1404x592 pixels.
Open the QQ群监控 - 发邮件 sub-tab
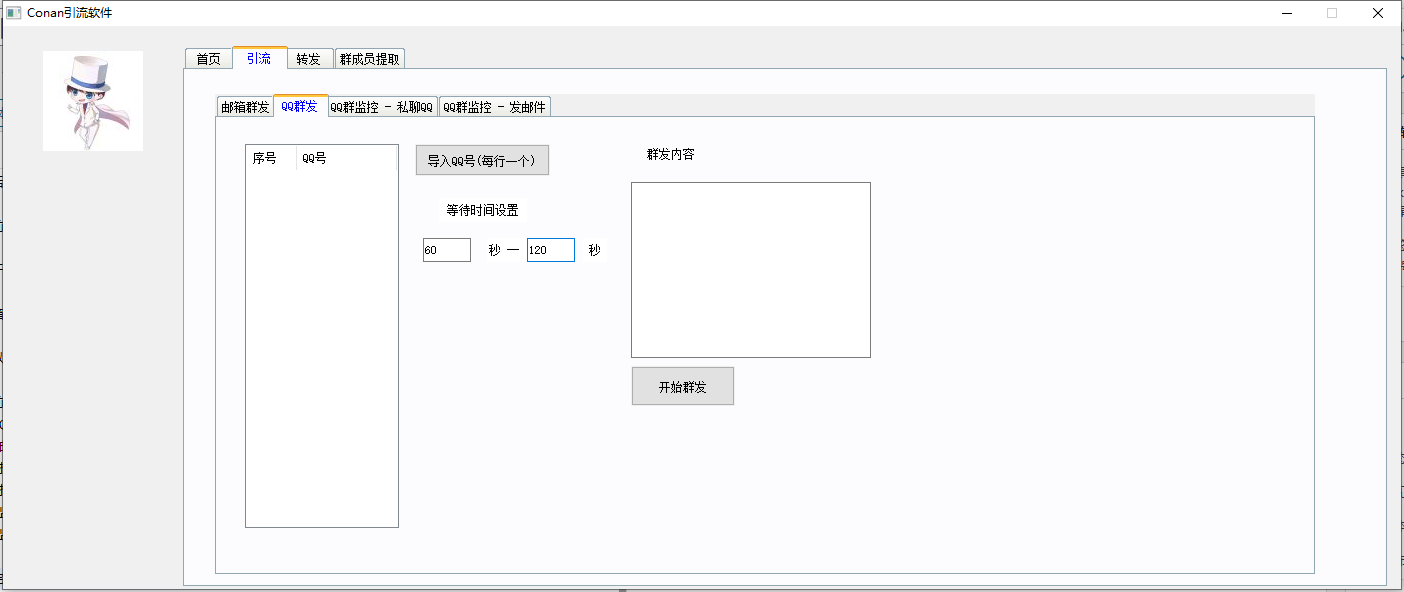pos(495,107)
